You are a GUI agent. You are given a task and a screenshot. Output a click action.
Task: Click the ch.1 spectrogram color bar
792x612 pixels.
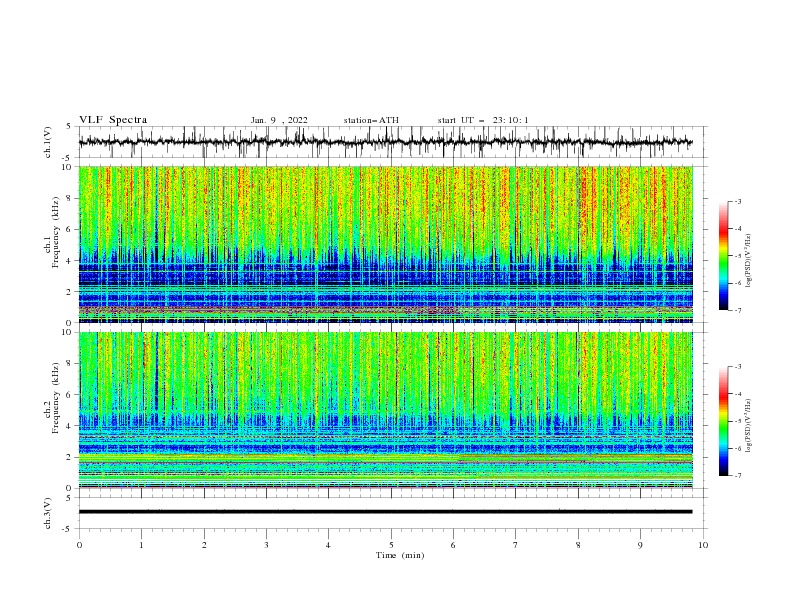click(x=724, y=255)
